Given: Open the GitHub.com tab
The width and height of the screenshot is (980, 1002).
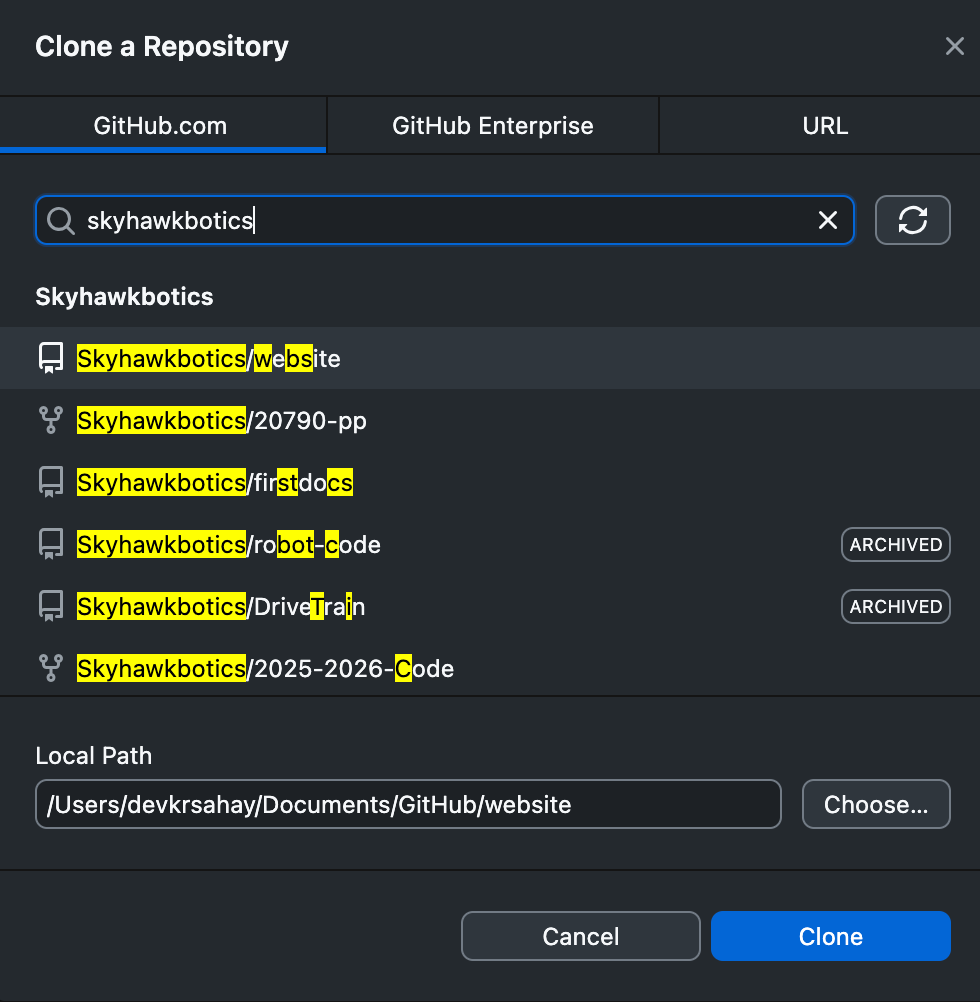Looking at the screenshot, I should [163, 125].
